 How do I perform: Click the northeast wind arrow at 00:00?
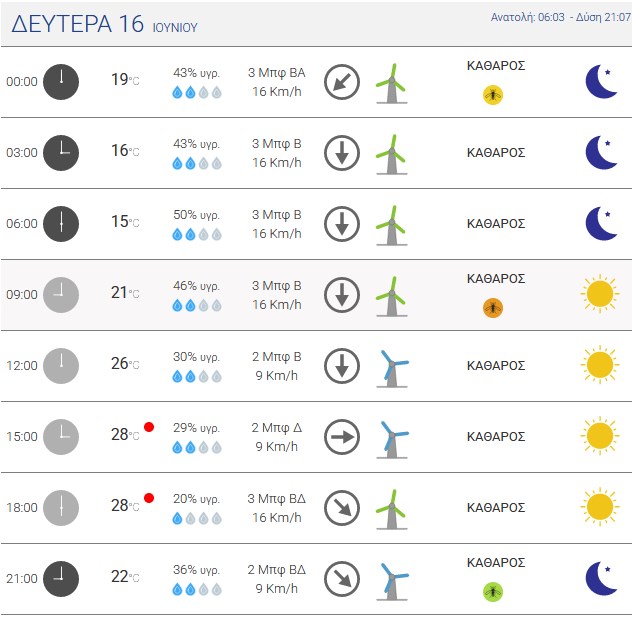click(342, 82)
